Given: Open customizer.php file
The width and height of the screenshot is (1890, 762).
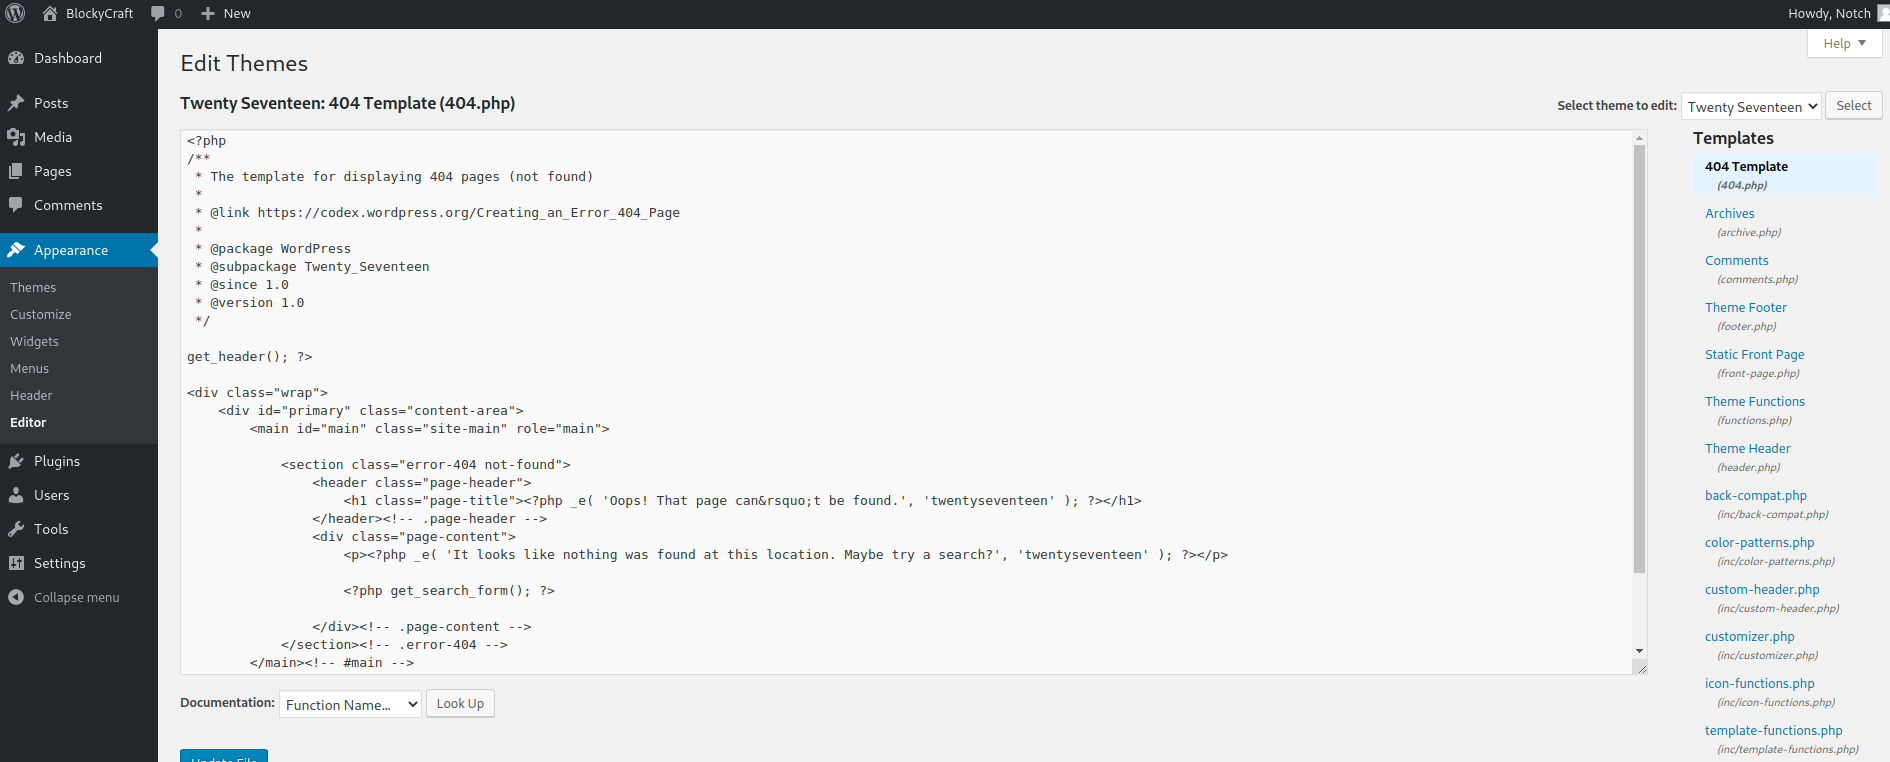Looking at the screenshot, I should (x=1749, y=636).
